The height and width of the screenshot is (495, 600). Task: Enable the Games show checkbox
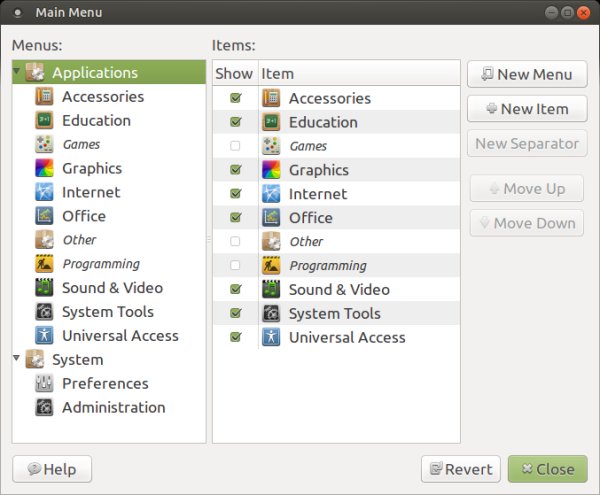(x=235, y=146)
